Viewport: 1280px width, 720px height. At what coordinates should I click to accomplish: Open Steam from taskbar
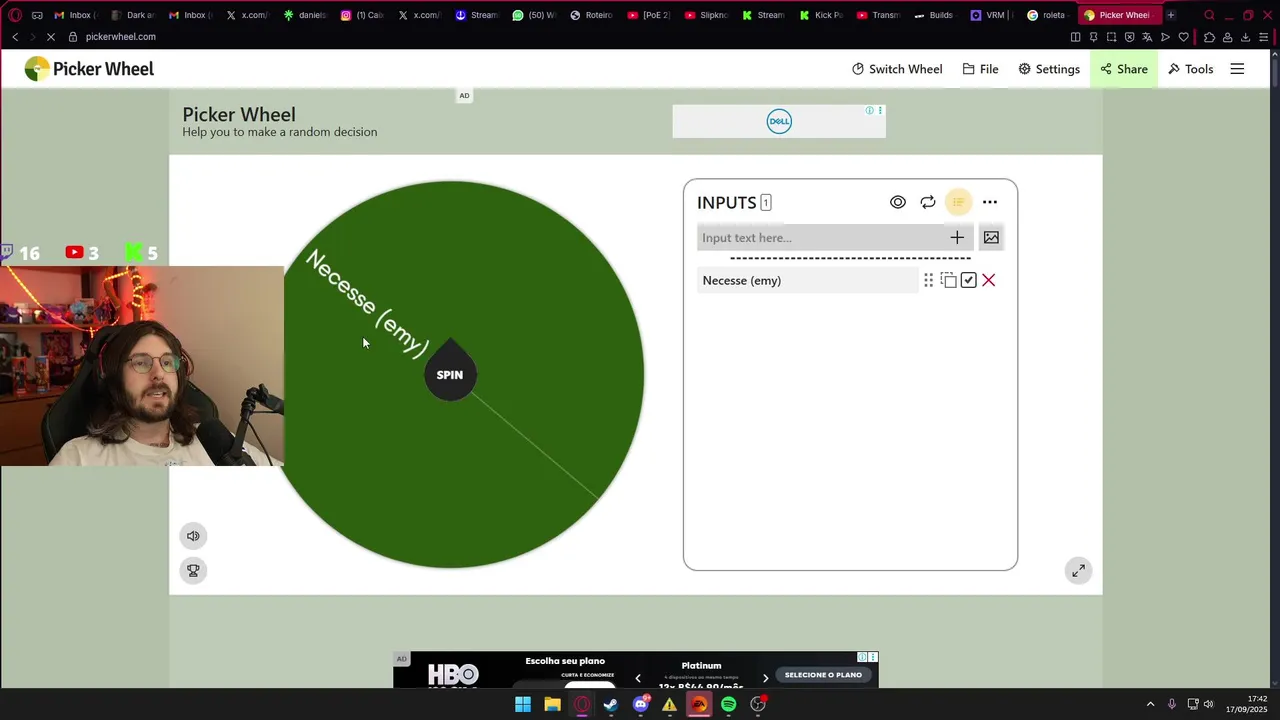click(x=611, y=704)
